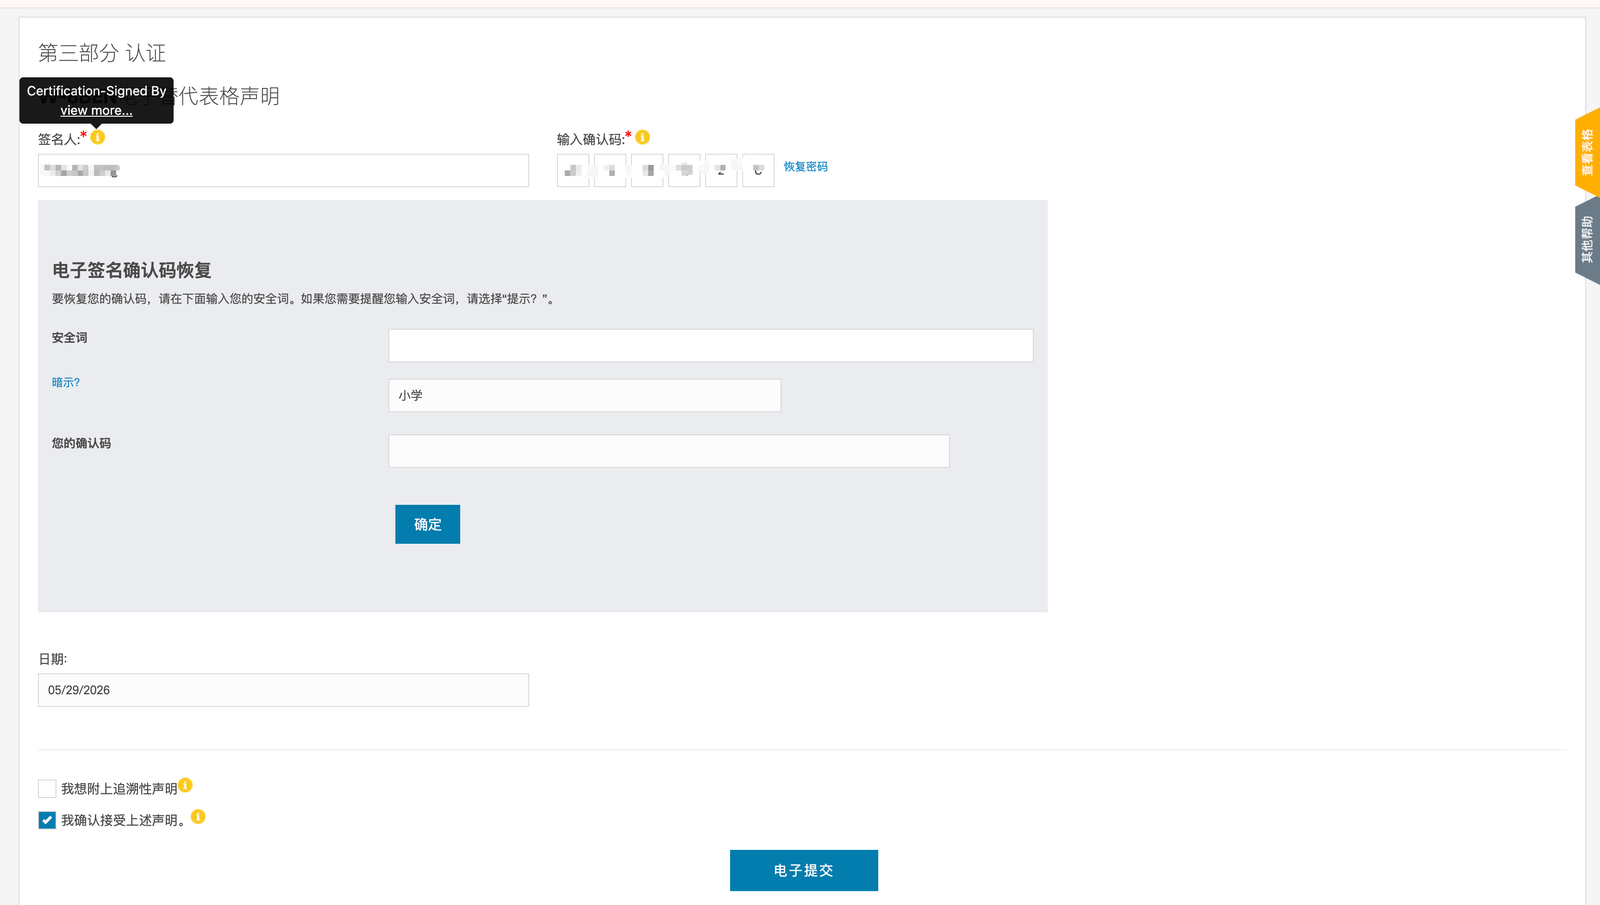Click the info icon beside 签名人
Screen dimensions: 1600x905
pos(97,137)
